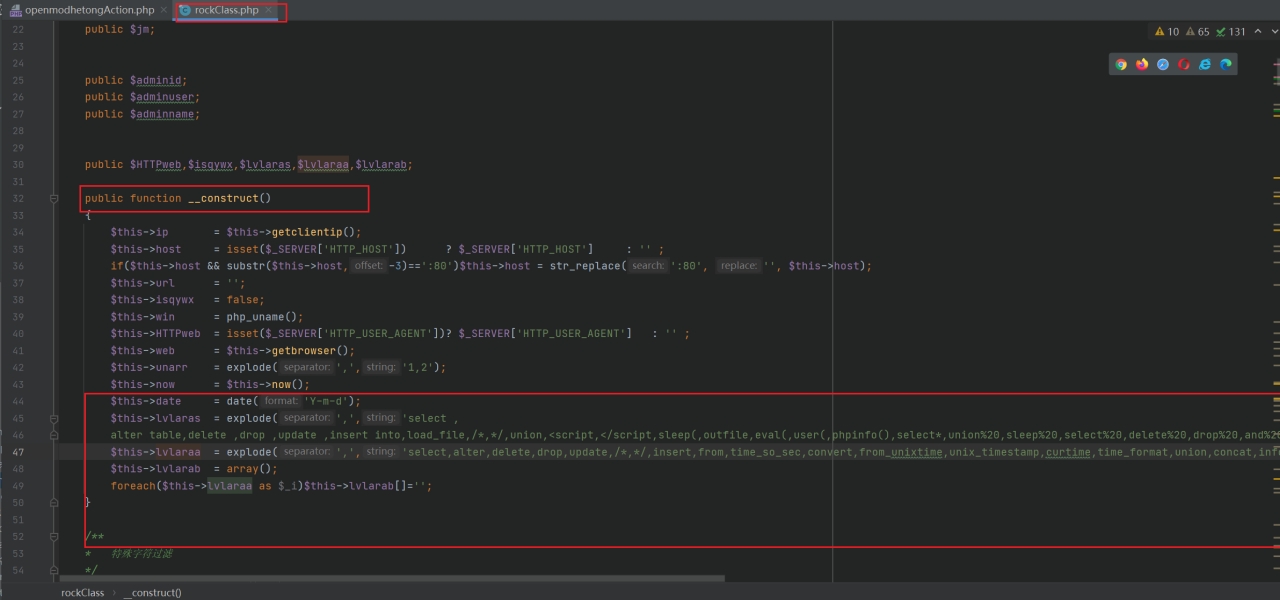Click 'php_uname' function call
Image resolution: width=1280 pixels, height=600 pixels.
coord(255,317)
